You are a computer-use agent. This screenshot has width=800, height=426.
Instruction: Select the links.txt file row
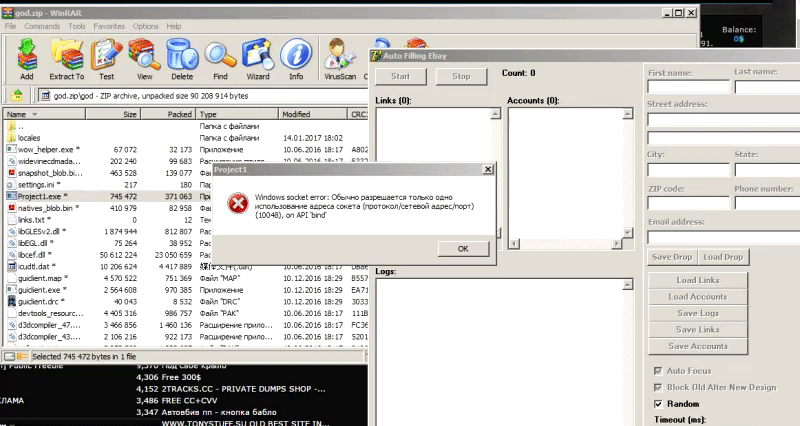coord(108,220)
